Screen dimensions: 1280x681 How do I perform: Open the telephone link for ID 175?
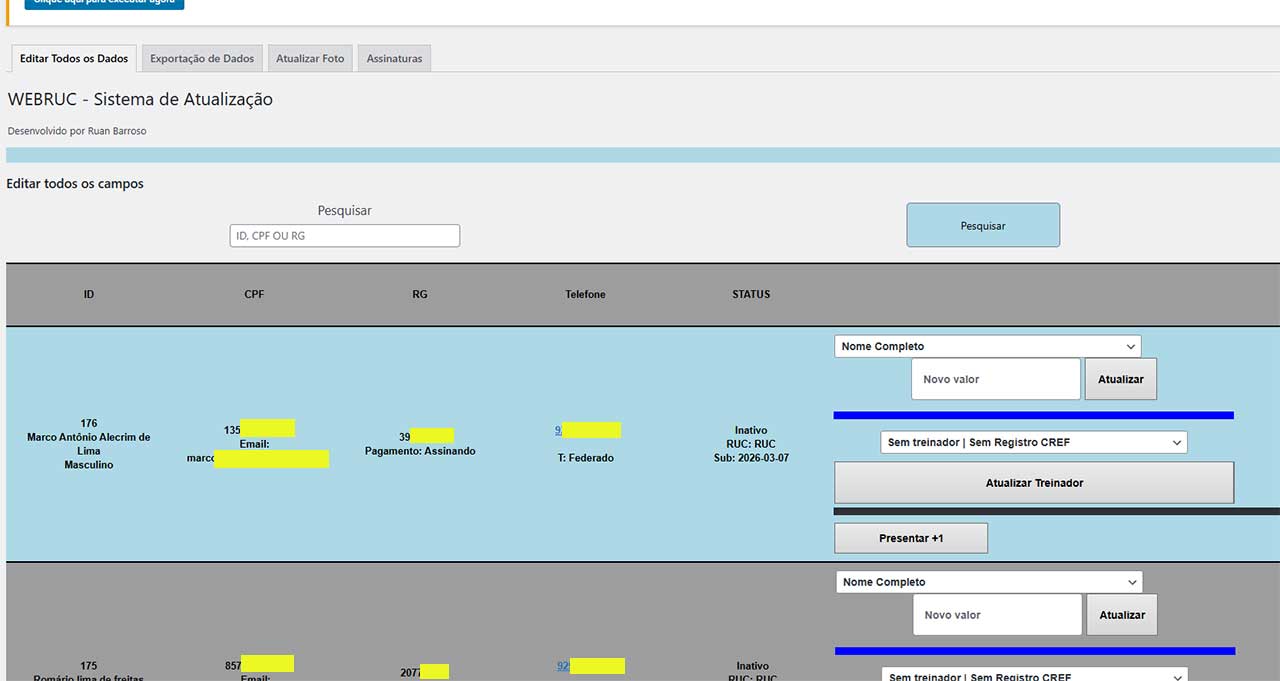pos(563,666)
